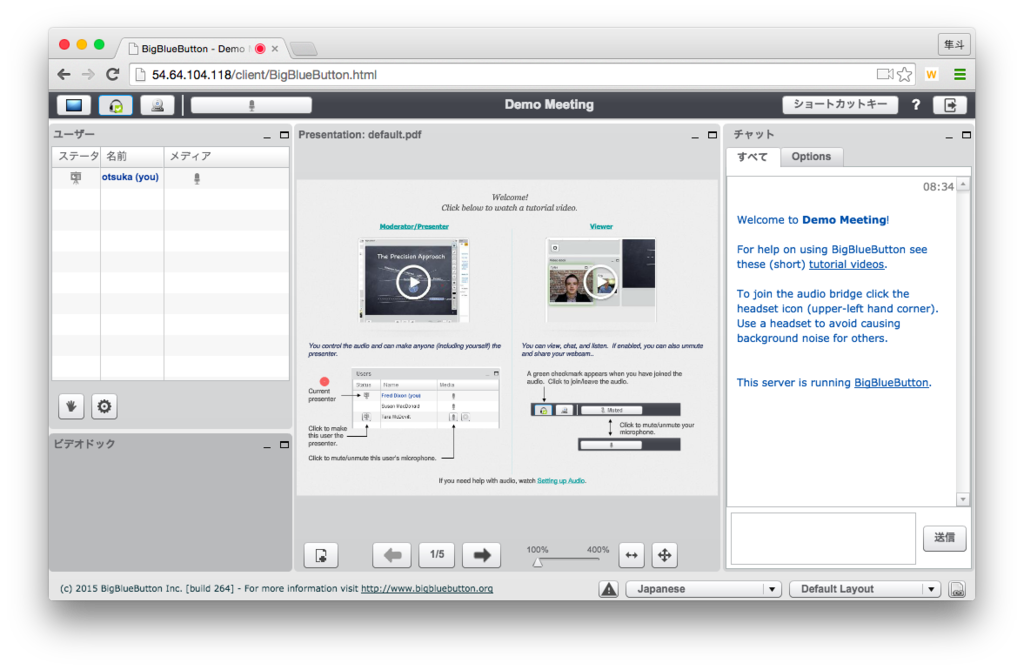The height and width of the screenshot is (670, 1024).
Task: Minimize the Presentation panel
Action: pyautogui.click(x=695, y=136)
